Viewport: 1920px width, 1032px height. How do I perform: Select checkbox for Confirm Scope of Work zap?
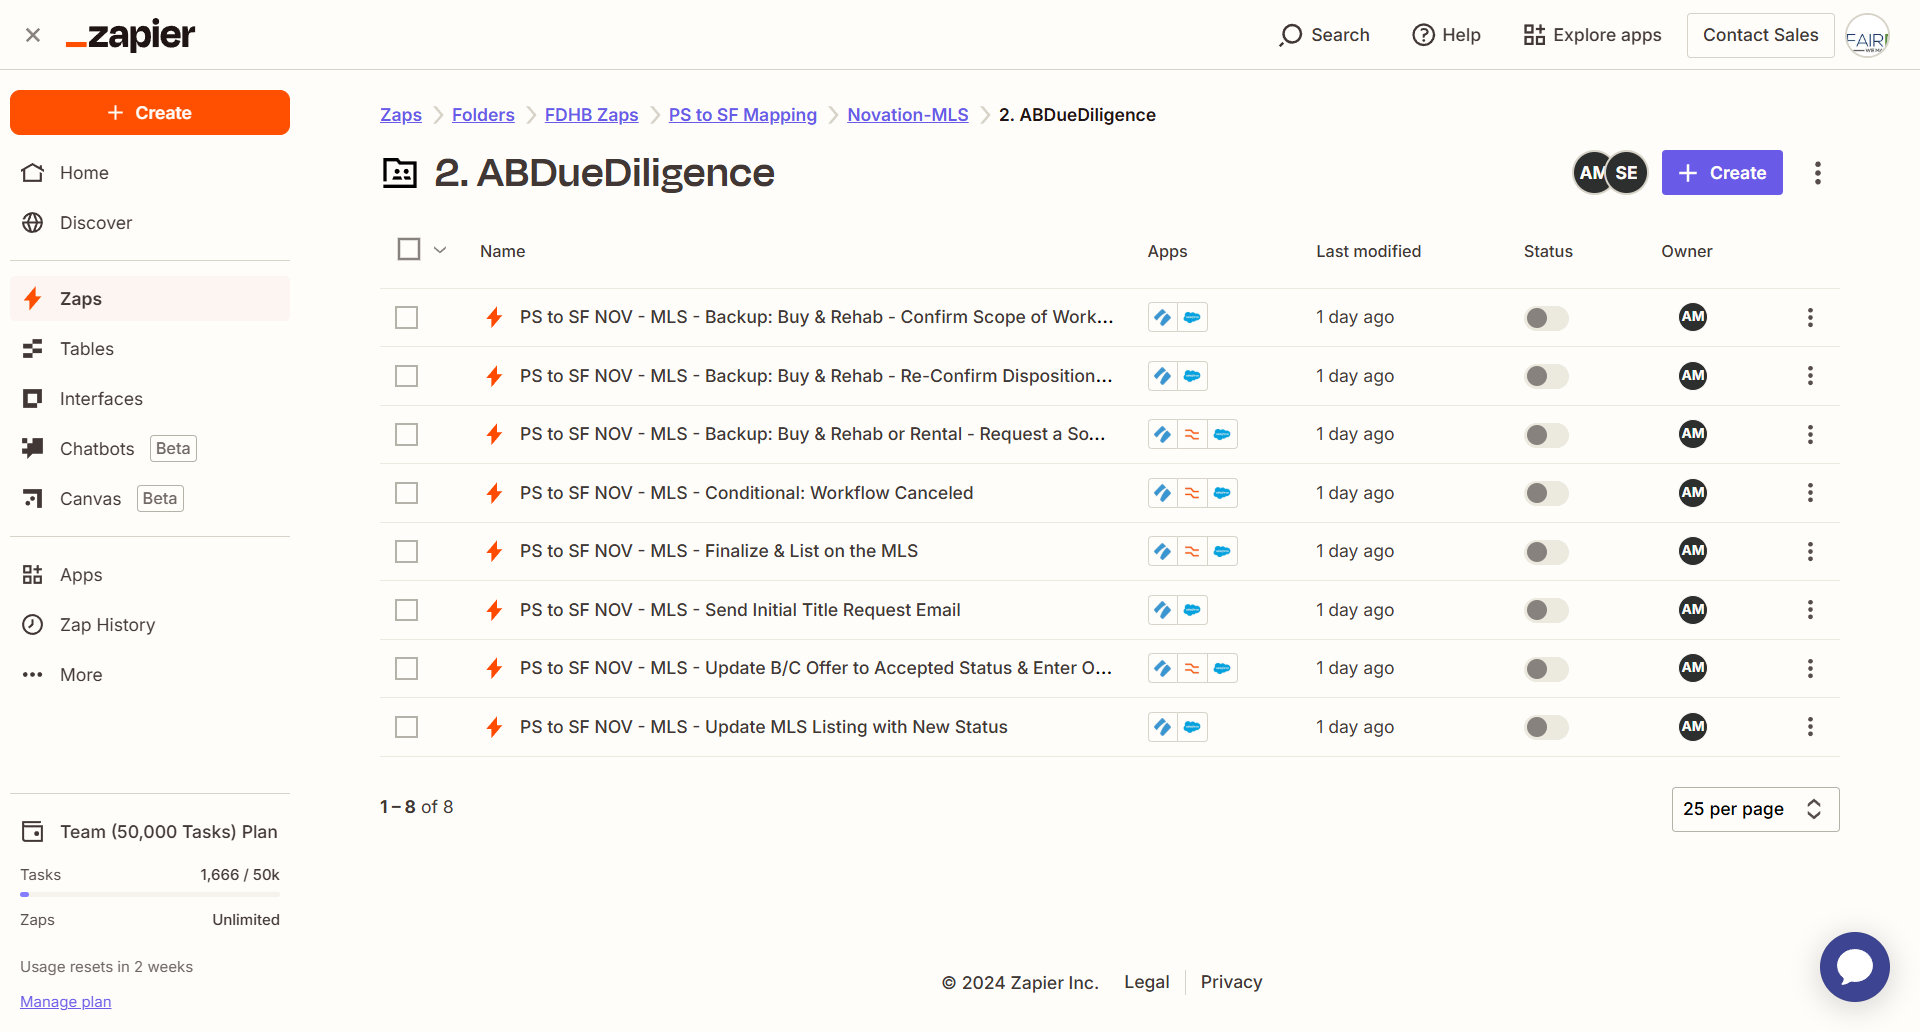406,318
